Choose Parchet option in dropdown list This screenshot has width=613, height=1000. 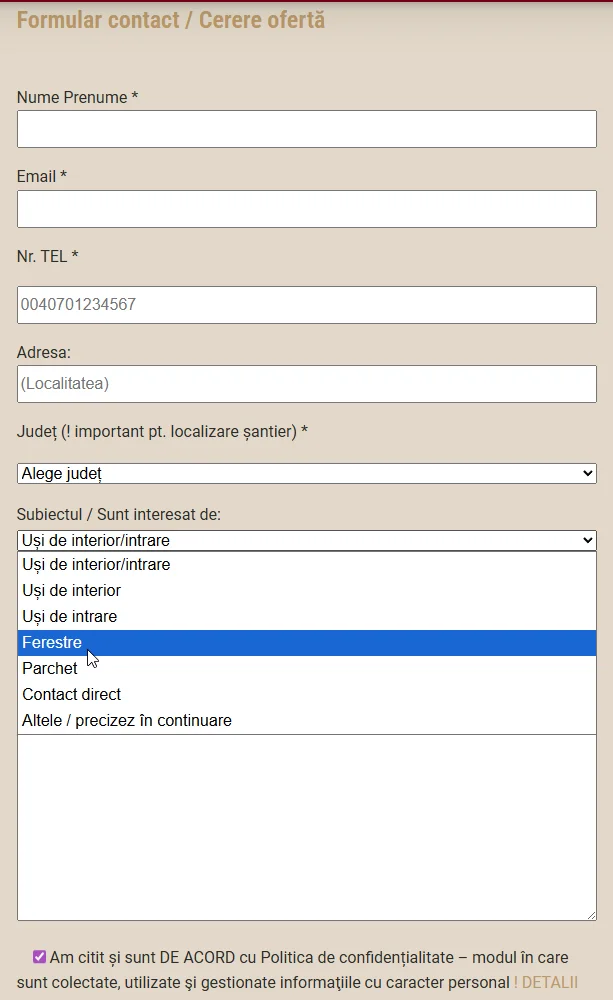point(50,668)
